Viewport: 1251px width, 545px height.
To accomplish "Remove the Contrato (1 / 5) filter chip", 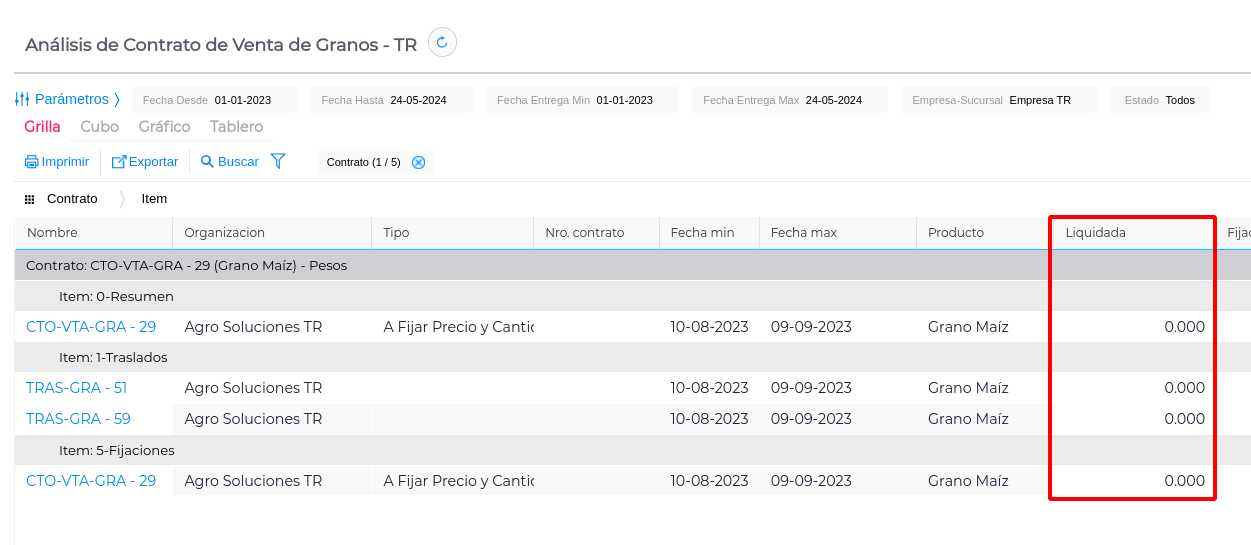I will (x=419, y=162).
